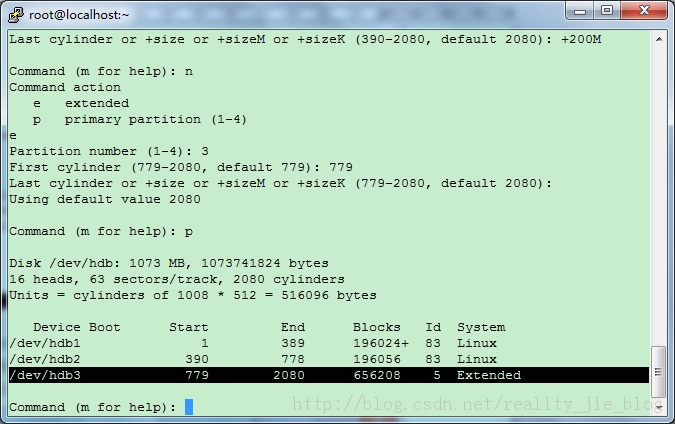Viewport: 675px width, 424px height.
Task: Click the End value 389
Action: click(293, 343)
